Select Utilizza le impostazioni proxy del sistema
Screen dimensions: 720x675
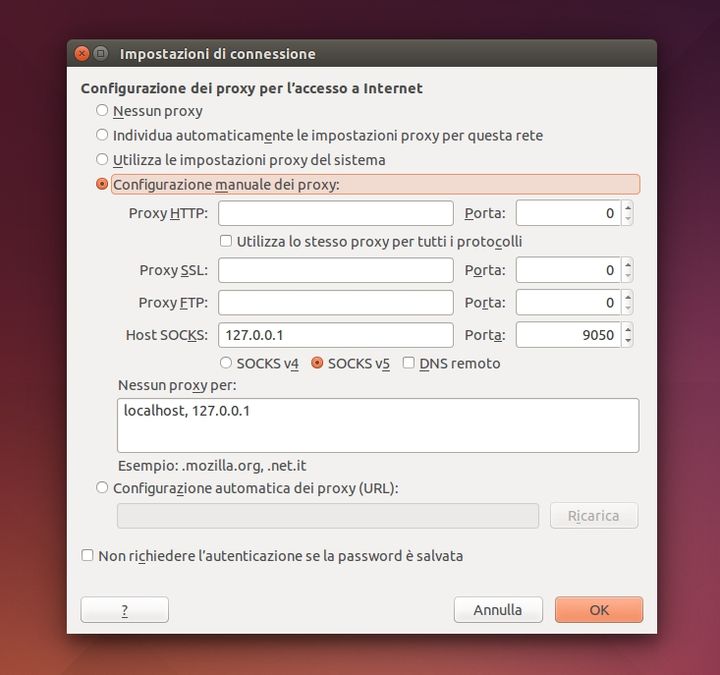(102, 159)
